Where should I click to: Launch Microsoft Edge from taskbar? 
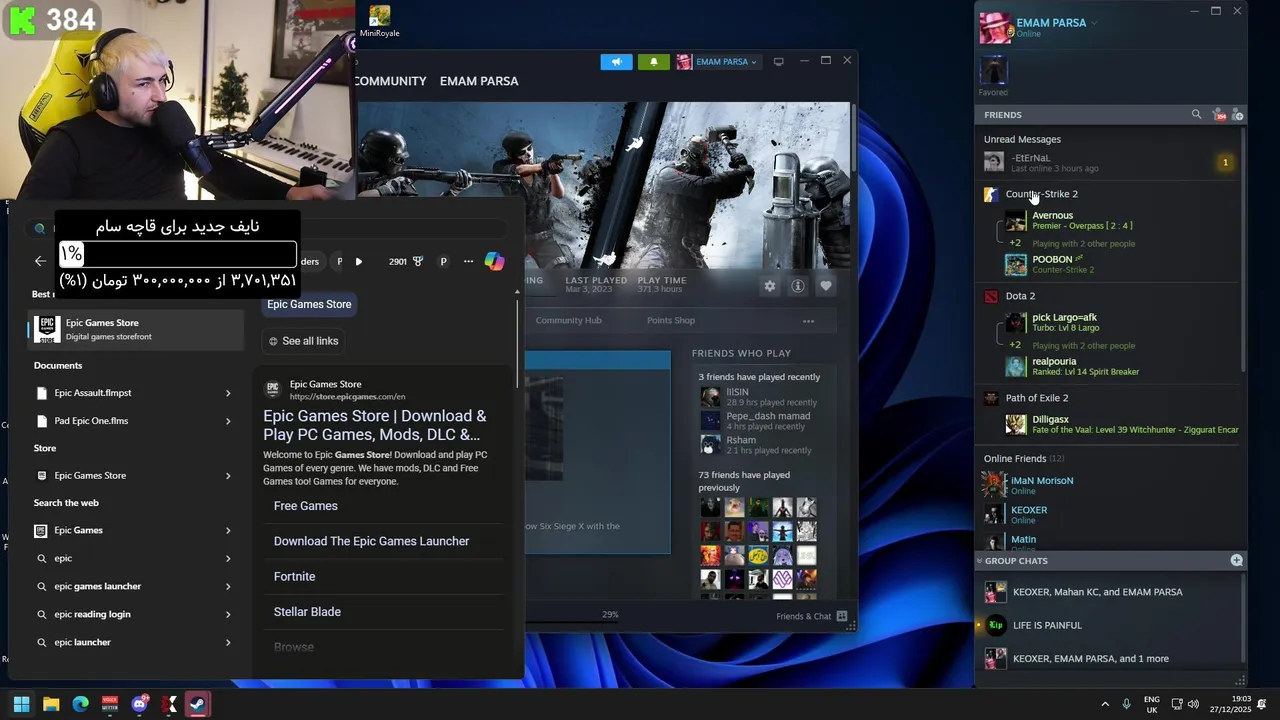pos(80,704)
